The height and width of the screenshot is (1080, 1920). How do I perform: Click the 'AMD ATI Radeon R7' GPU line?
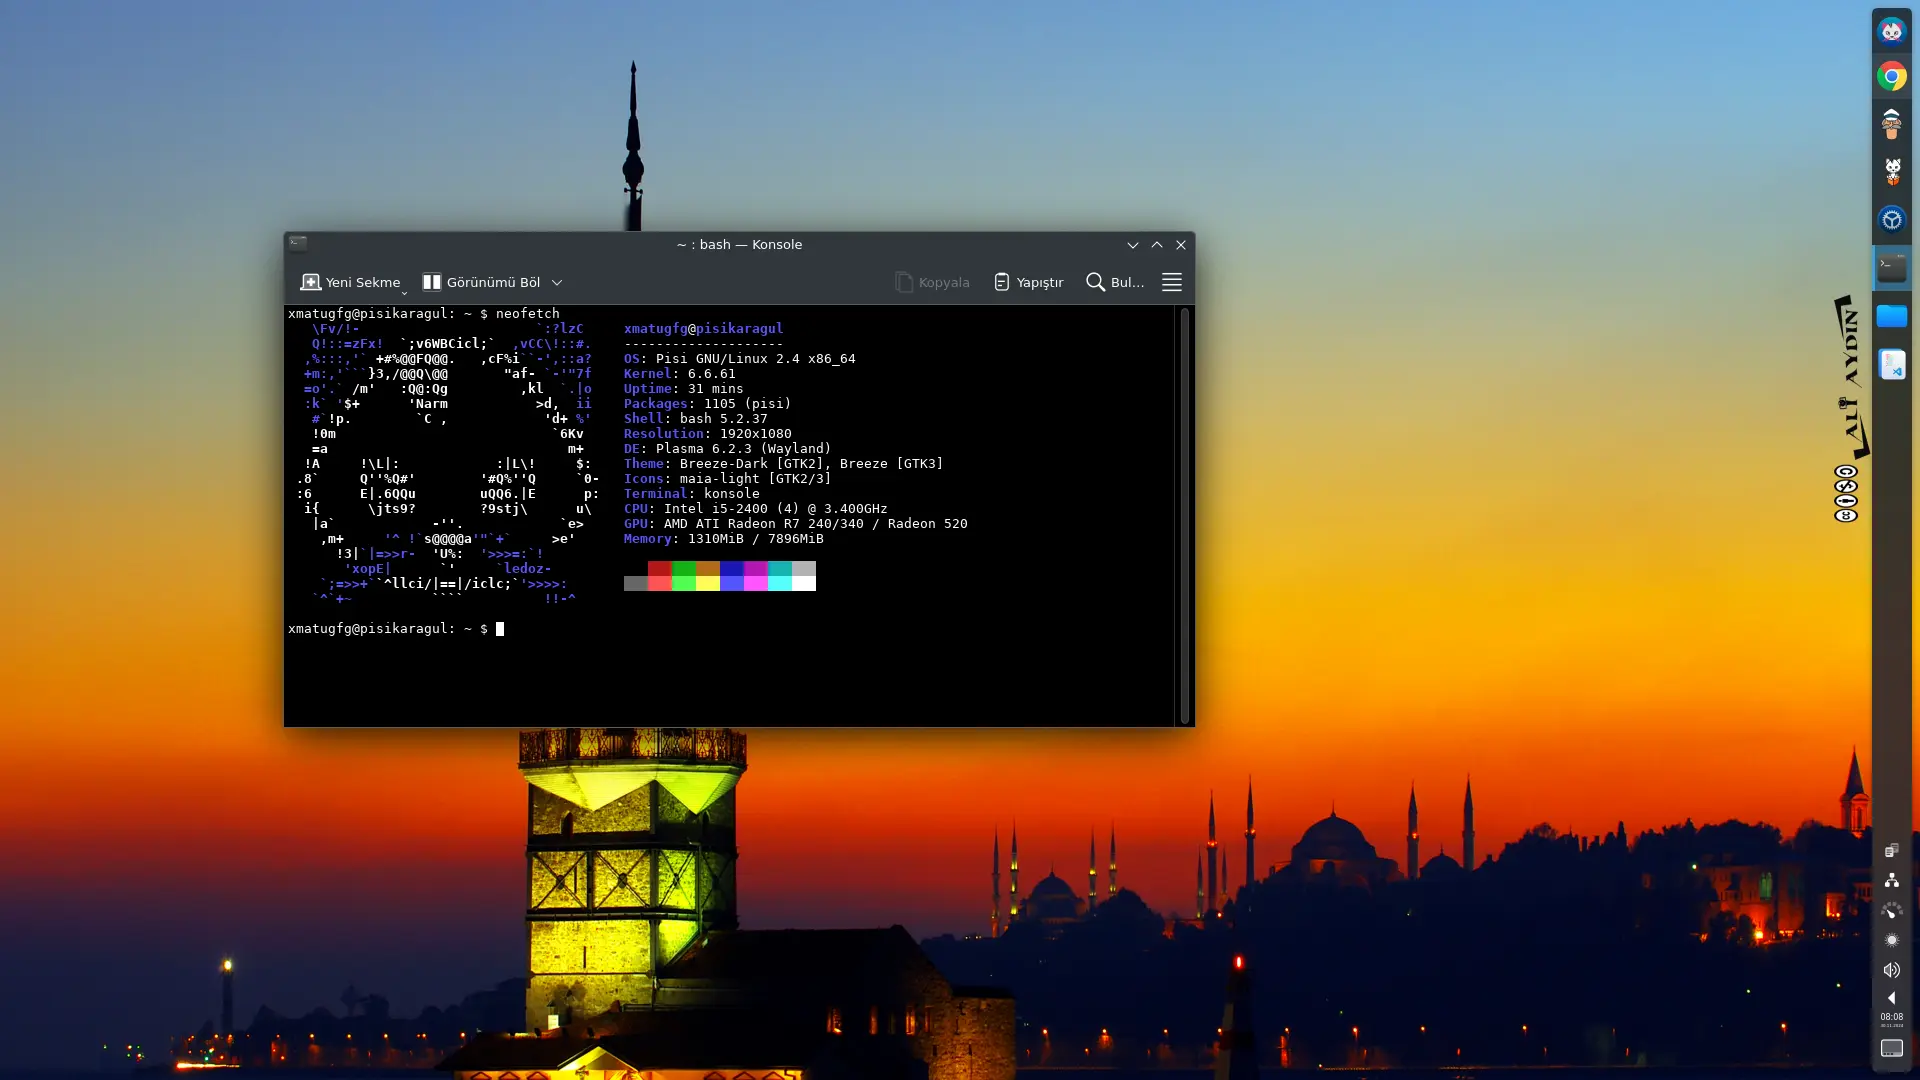click(x=796, y=523)
